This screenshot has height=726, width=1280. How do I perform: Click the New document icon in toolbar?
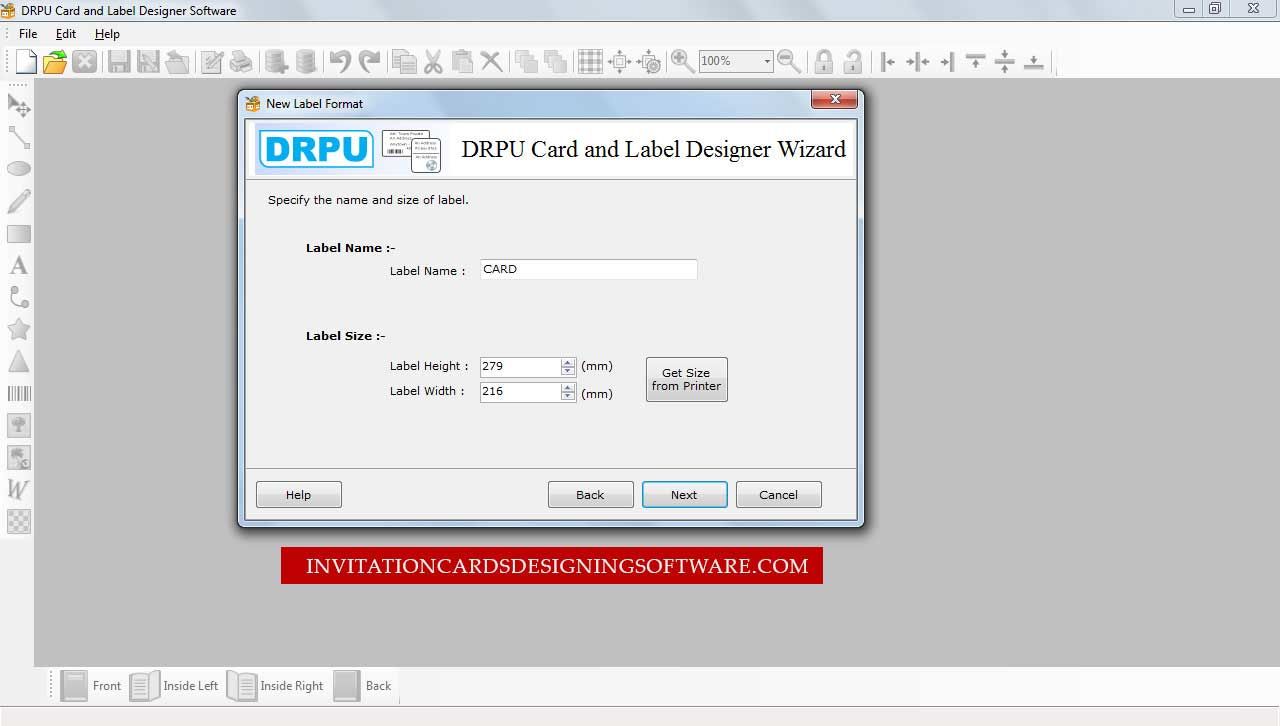26,62
